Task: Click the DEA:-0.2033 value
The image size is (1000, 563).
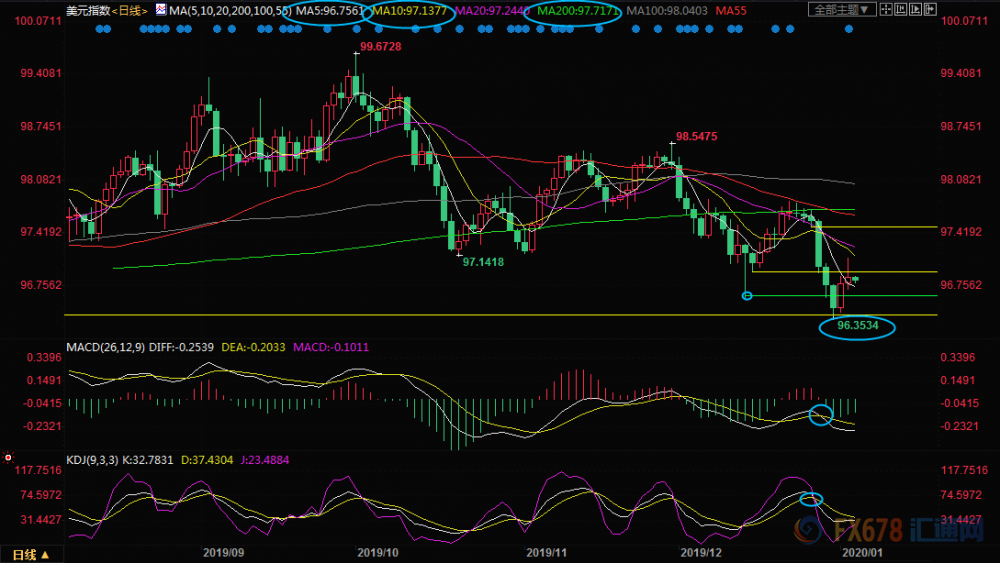Action: point(253,347)
